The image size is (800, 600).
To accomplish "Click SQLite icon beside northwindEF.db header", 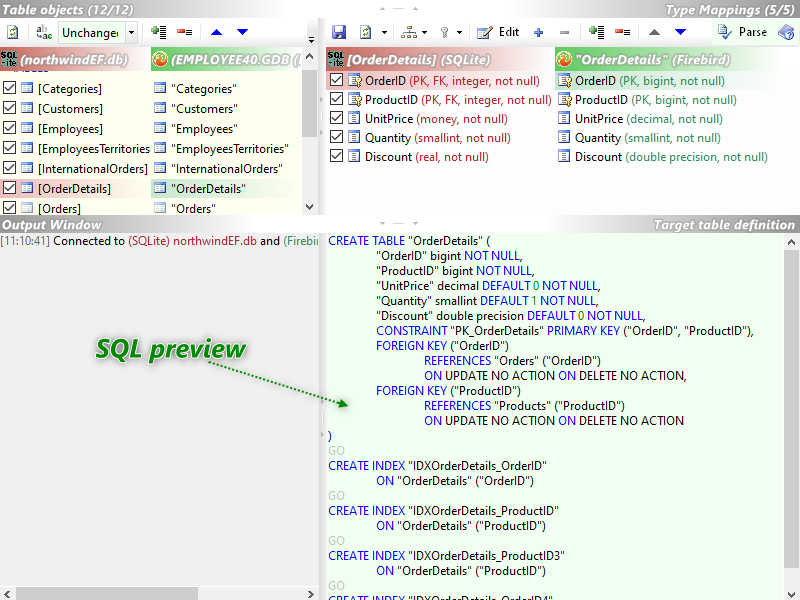I will [9, 60].
